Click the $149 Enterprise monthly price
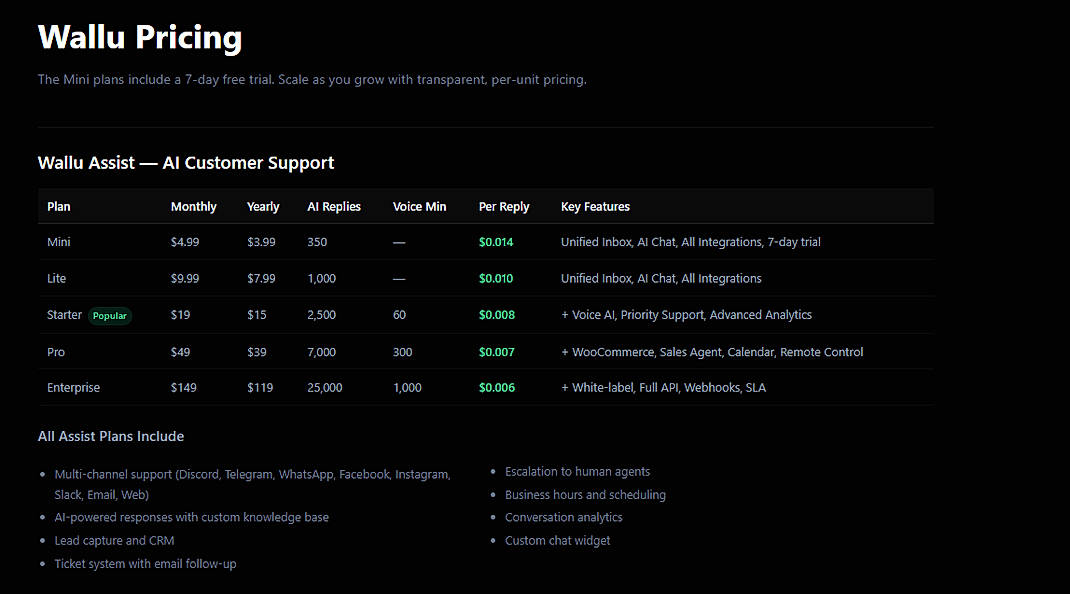This screenshot has height=594, width=1070. 184,387
